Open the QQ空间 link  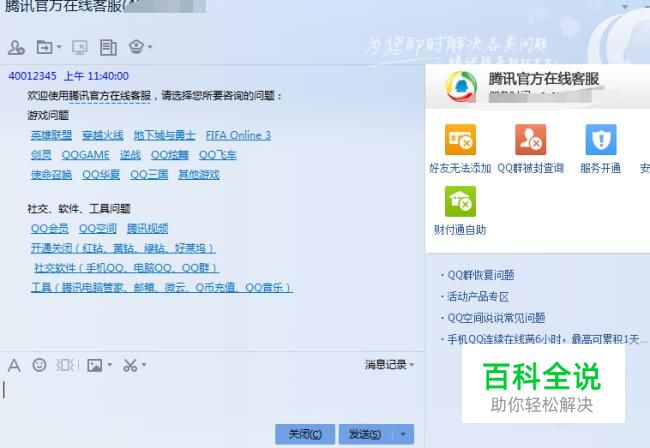(98, 229)
